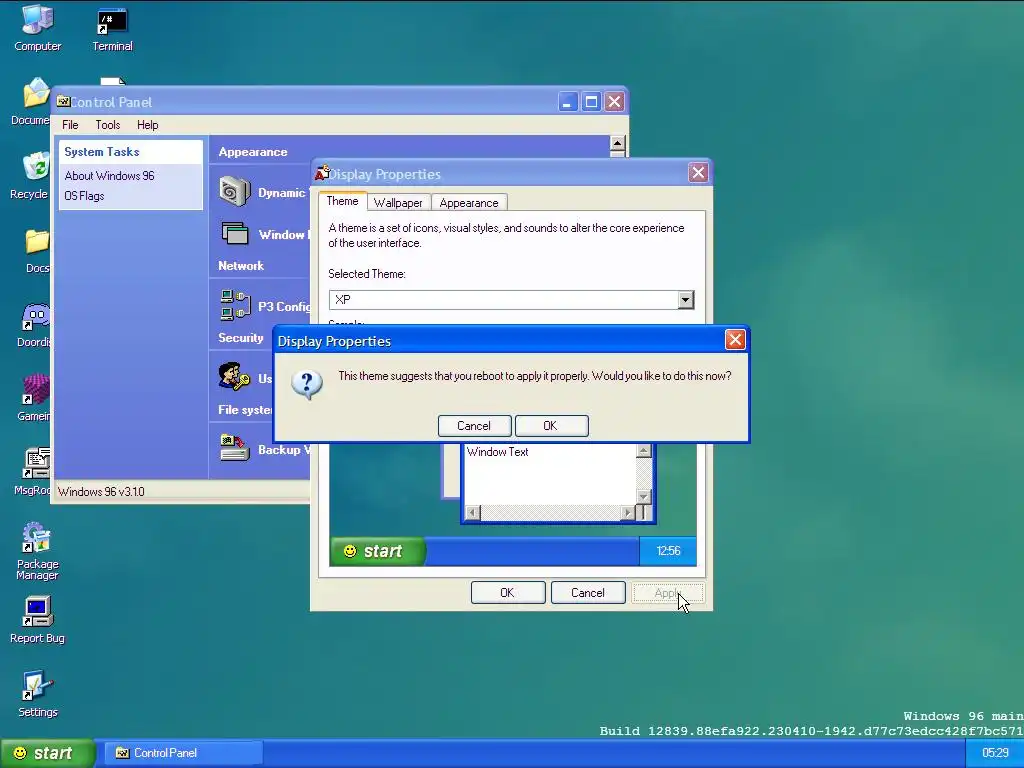
Task: Click the Backup file system icon
Action: (x=234, y=449)
